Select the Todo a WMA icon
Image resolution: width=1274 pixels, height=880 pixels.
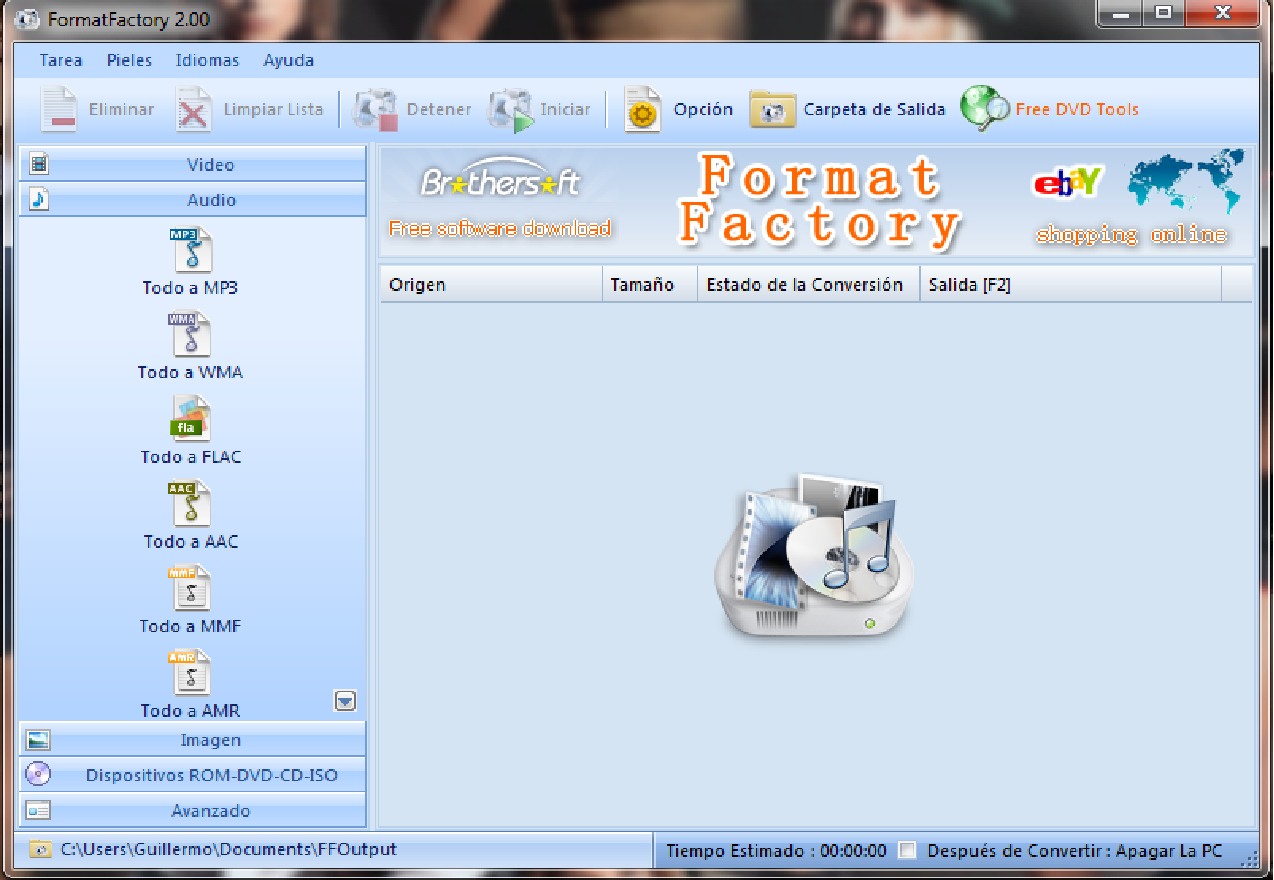click(x=191, y=335)
